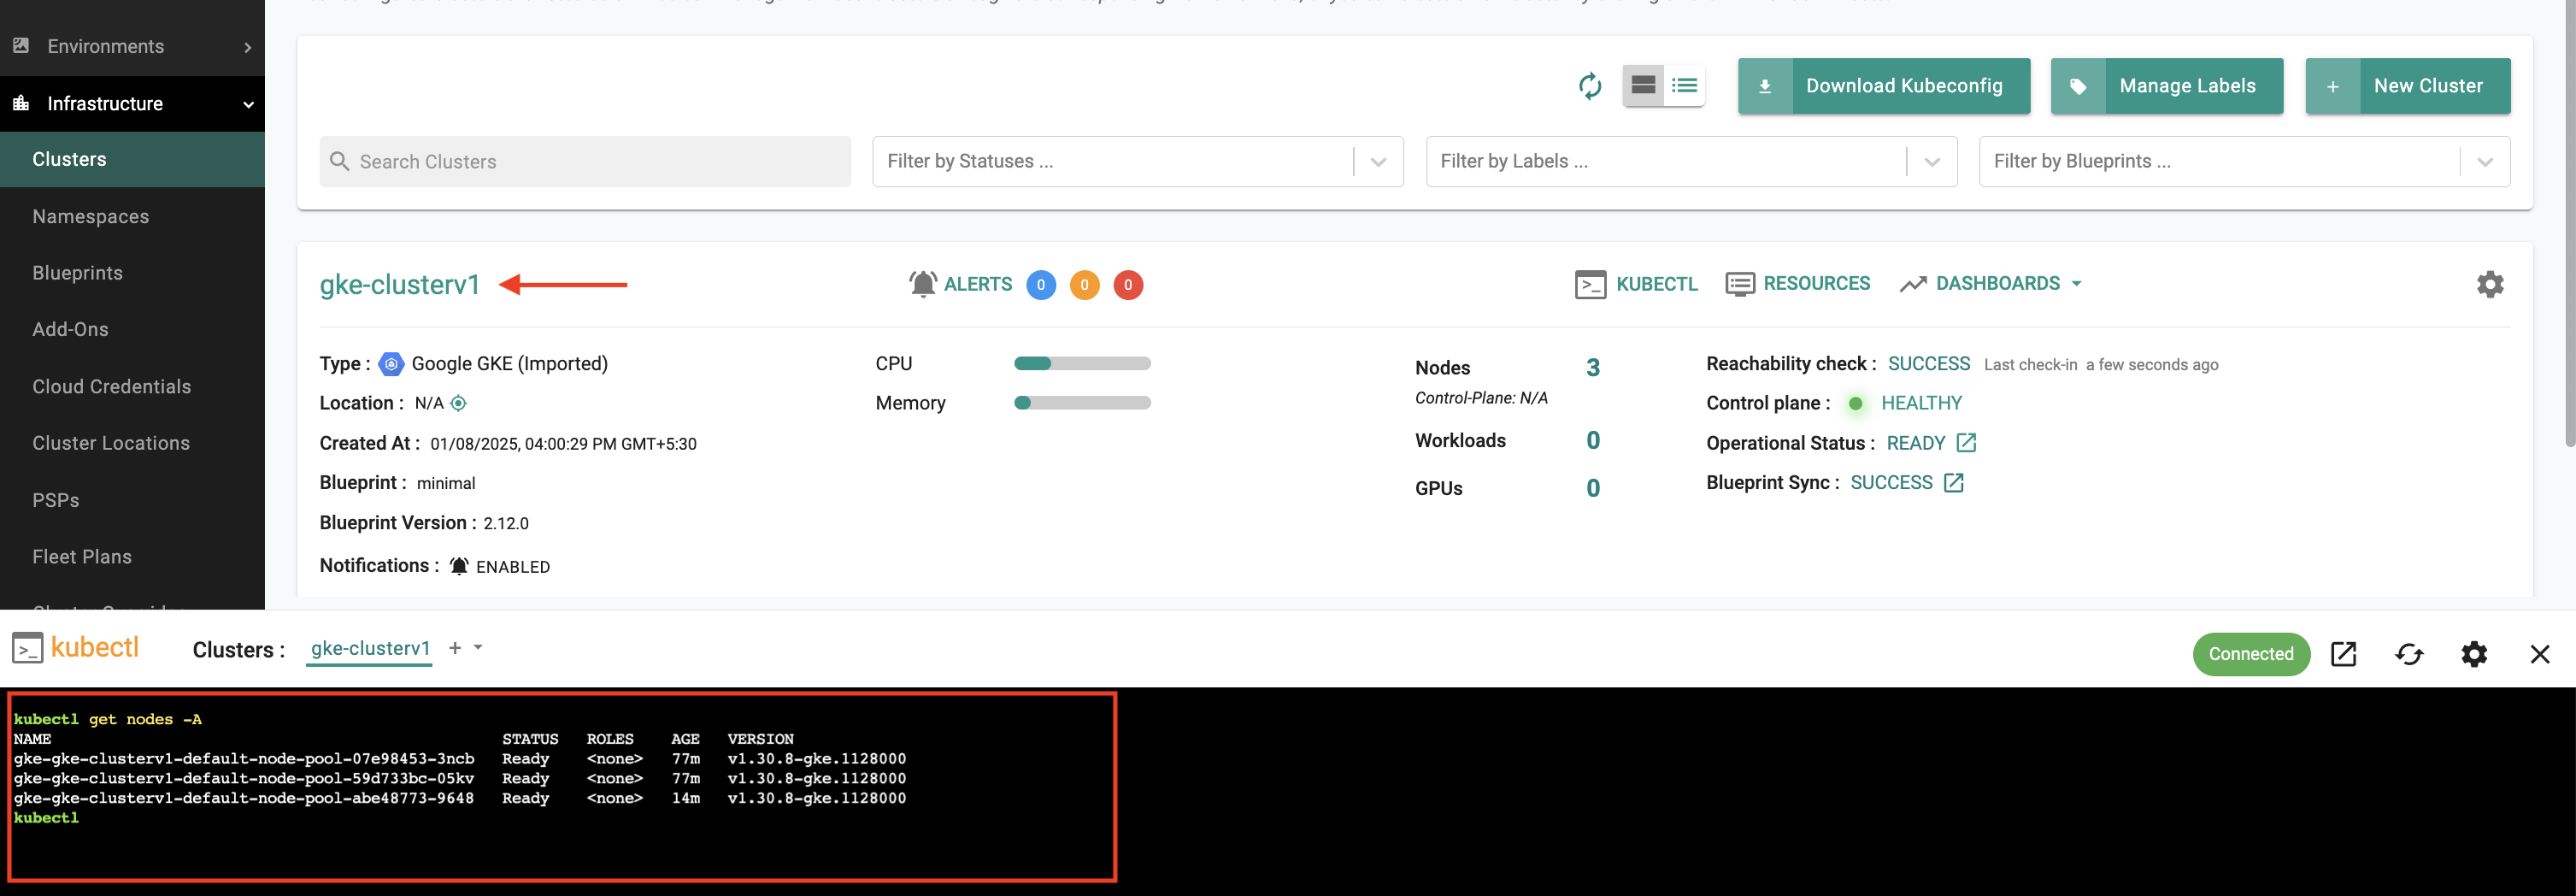Click the kubectl prompt in terminal
Image resolution: width=2576 pixels, height=896 pixels.
click(46, 818)
